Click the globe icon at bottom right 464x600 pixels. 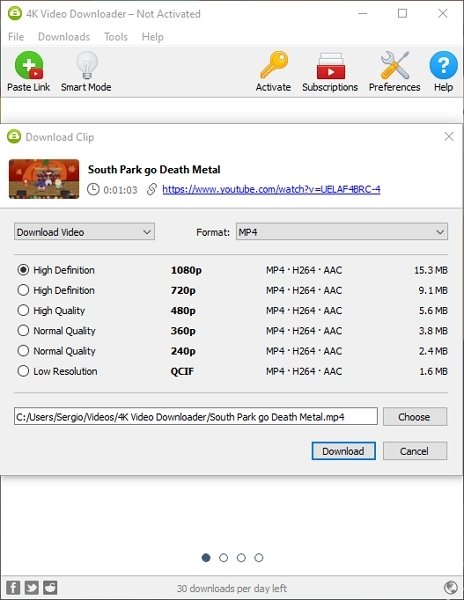click(451, 587)
